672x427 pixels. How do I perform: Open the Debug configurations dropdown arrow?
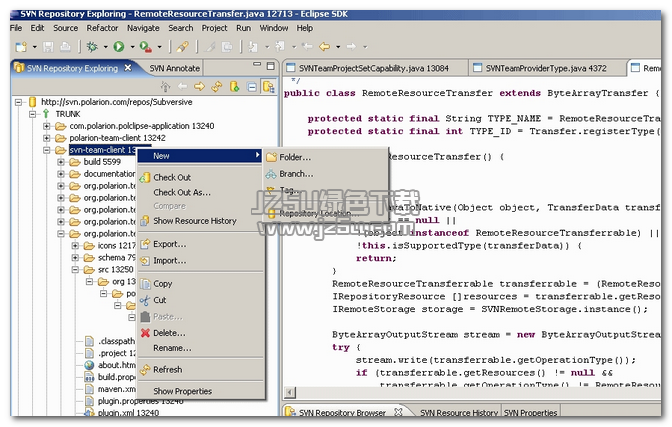[105, 46]
